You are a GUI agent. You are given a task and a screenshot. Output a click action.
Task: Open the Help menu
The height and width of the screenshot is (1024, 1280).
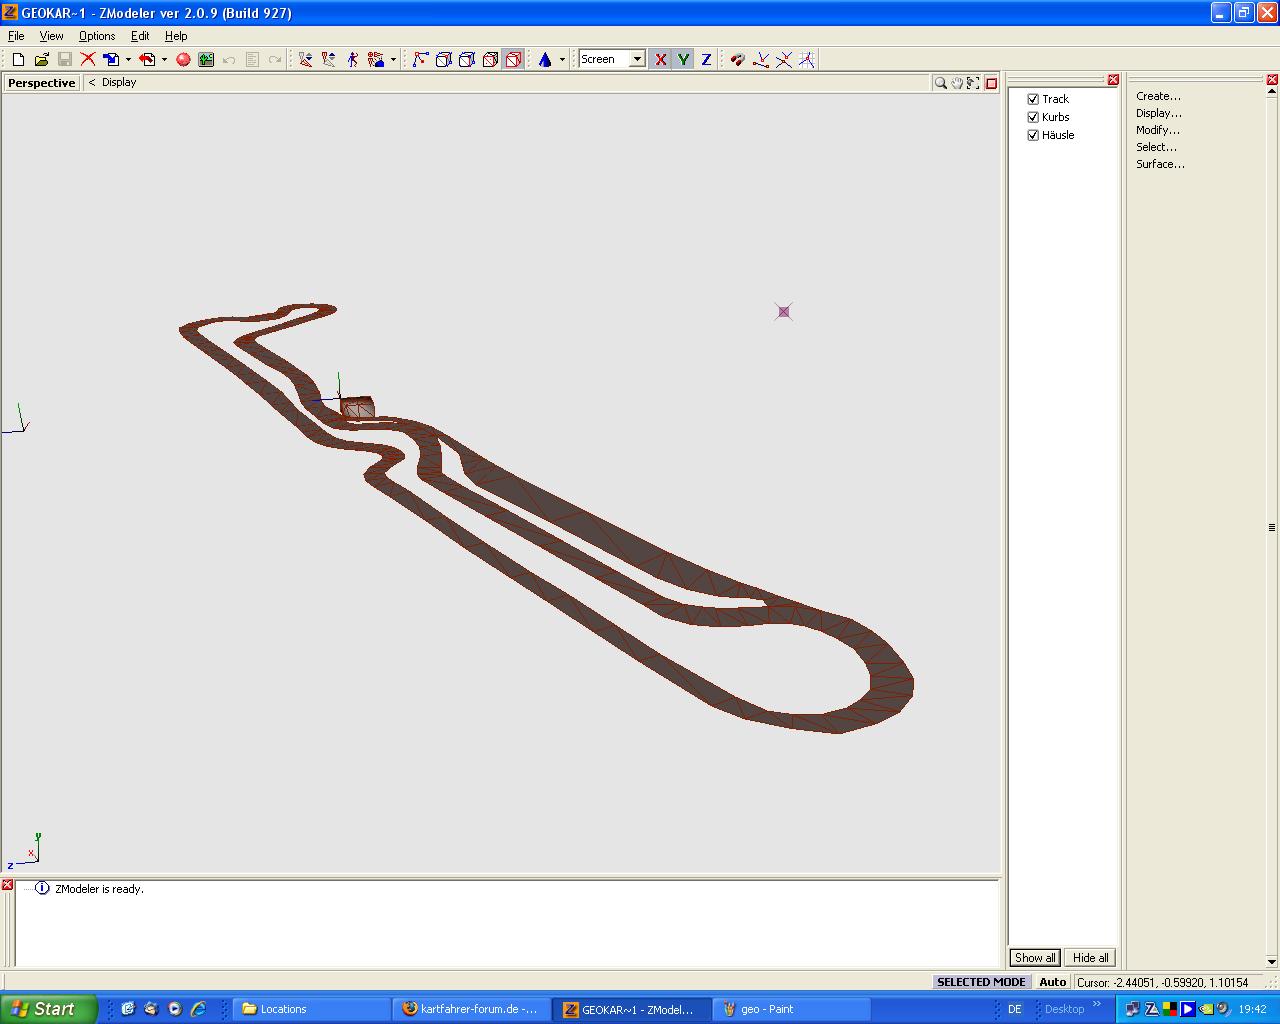[176, 36]
